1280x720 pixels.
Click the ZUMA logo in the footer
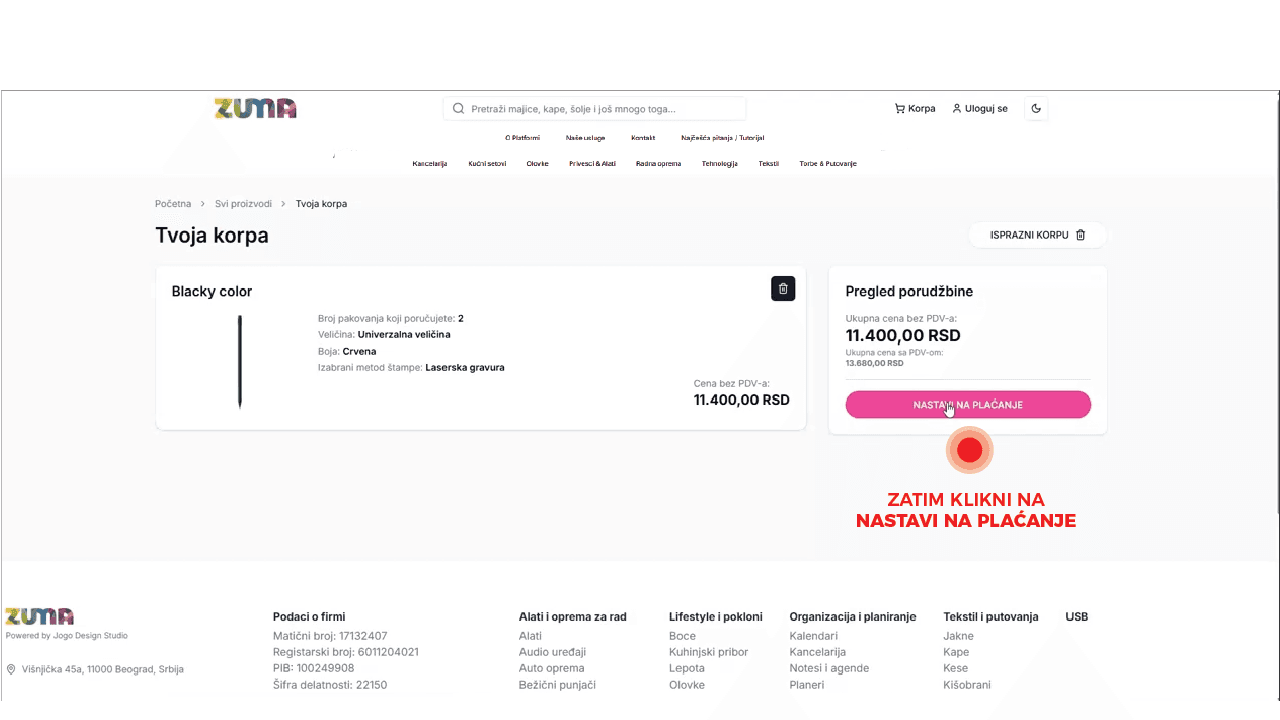(39, 616)
